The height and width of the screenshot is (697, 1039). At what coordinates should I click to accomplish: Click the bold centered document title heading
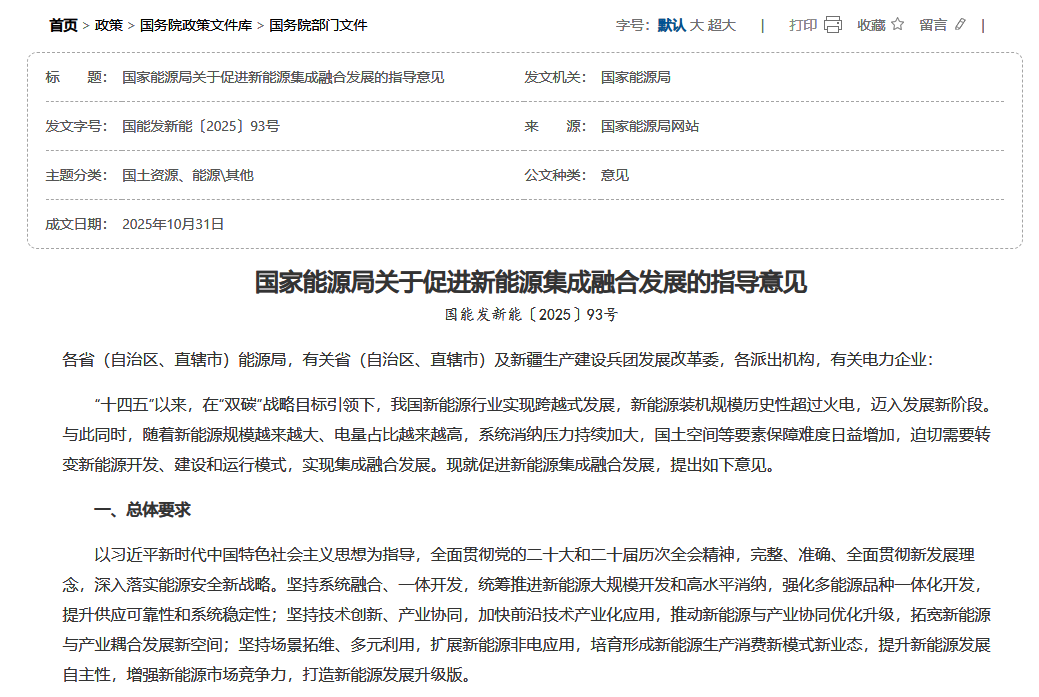(x=530, y=282)
